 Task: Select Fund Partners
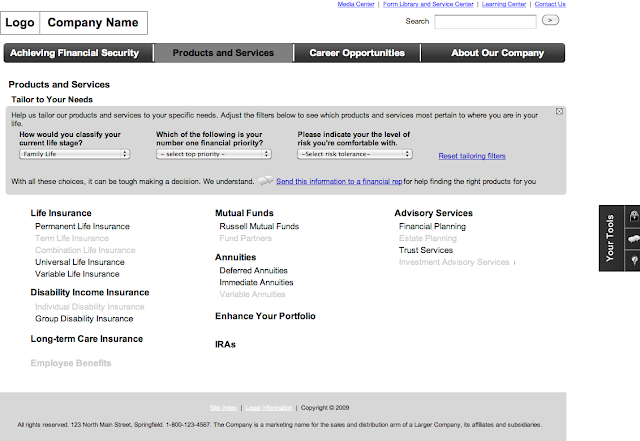pyautogui.click(x=245, y=238)
